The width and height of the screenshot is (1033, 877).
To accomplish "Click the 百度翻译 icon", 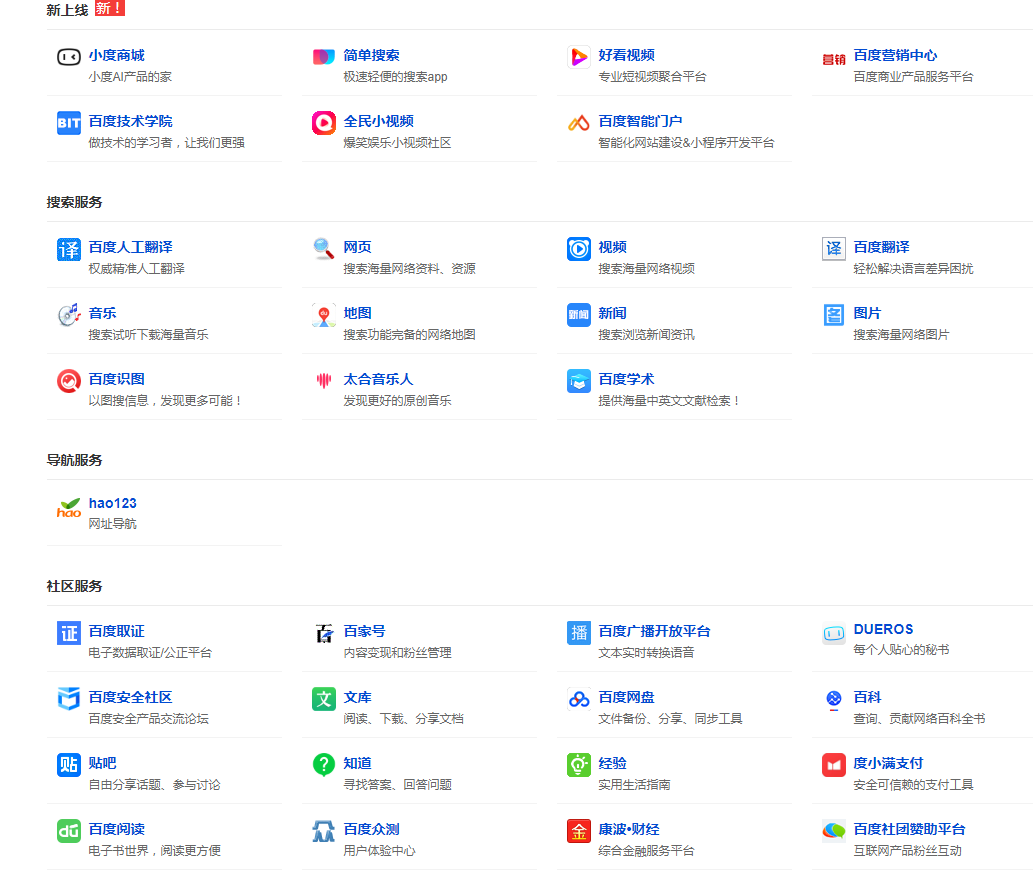I will (833, 249).
